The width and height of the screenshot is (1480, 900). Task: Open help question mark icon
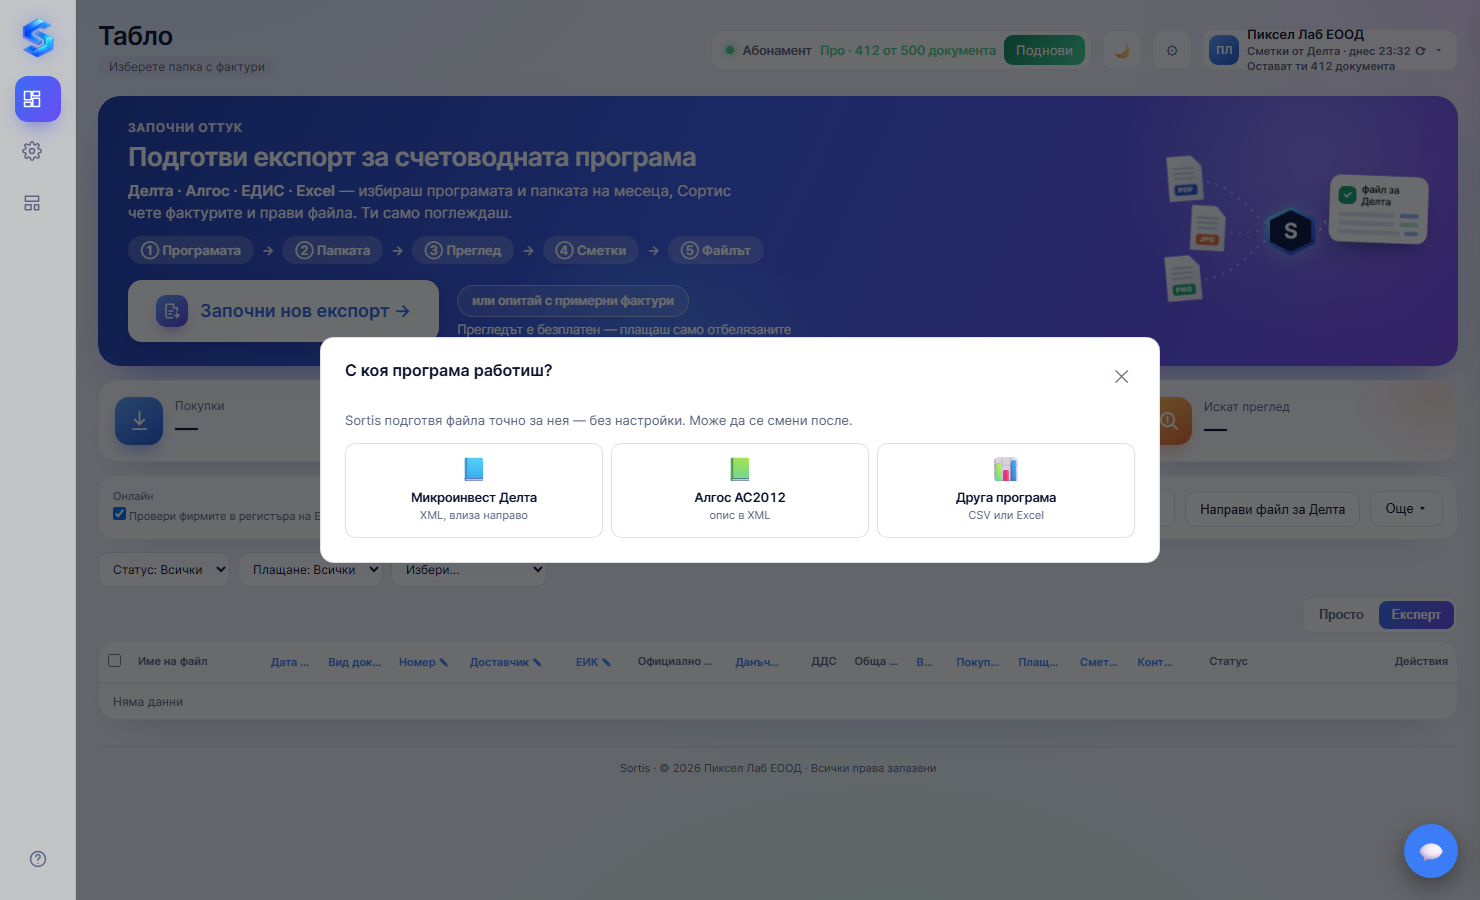(38, 859)
